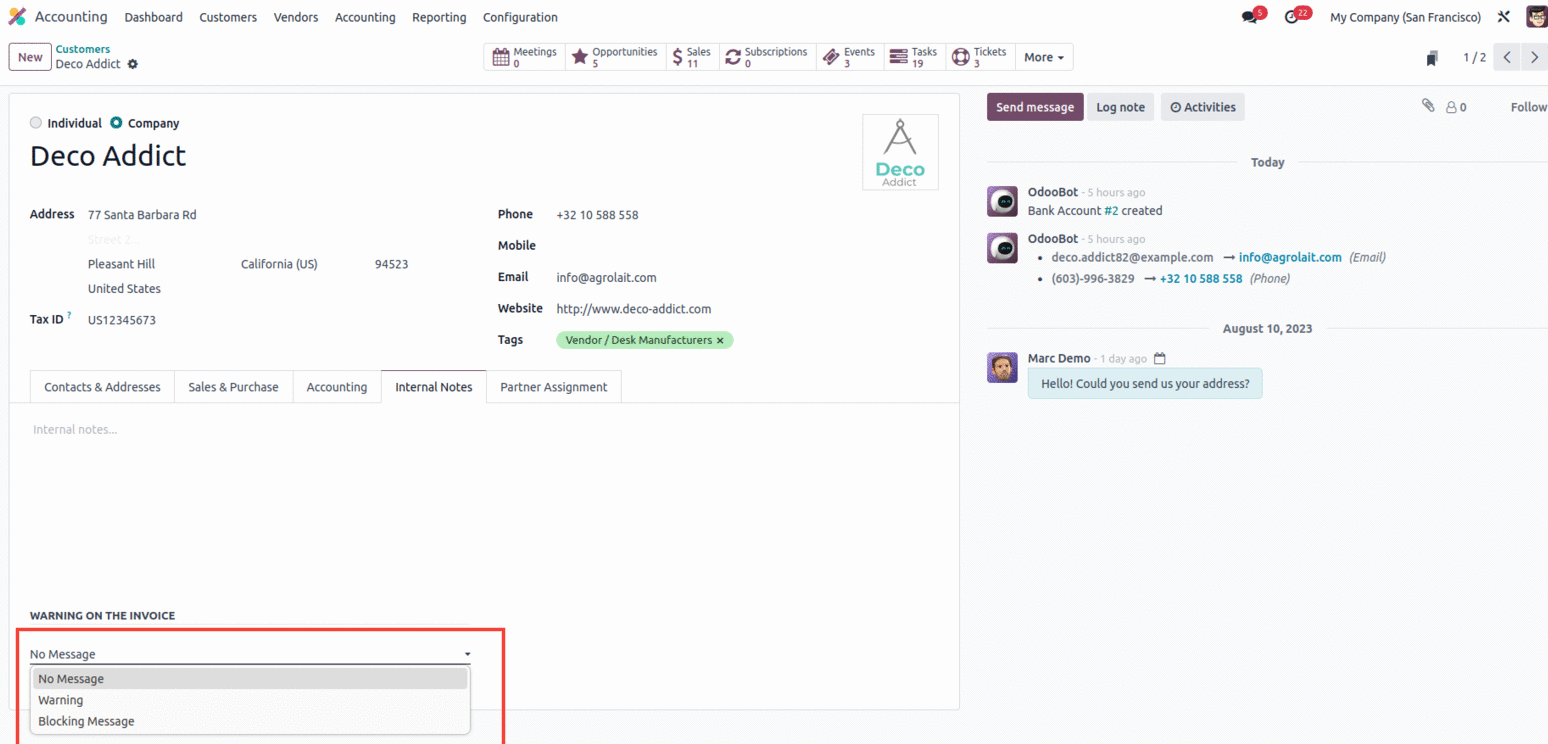
Task: Open the Tasks list button
Action: coord(914,57)
